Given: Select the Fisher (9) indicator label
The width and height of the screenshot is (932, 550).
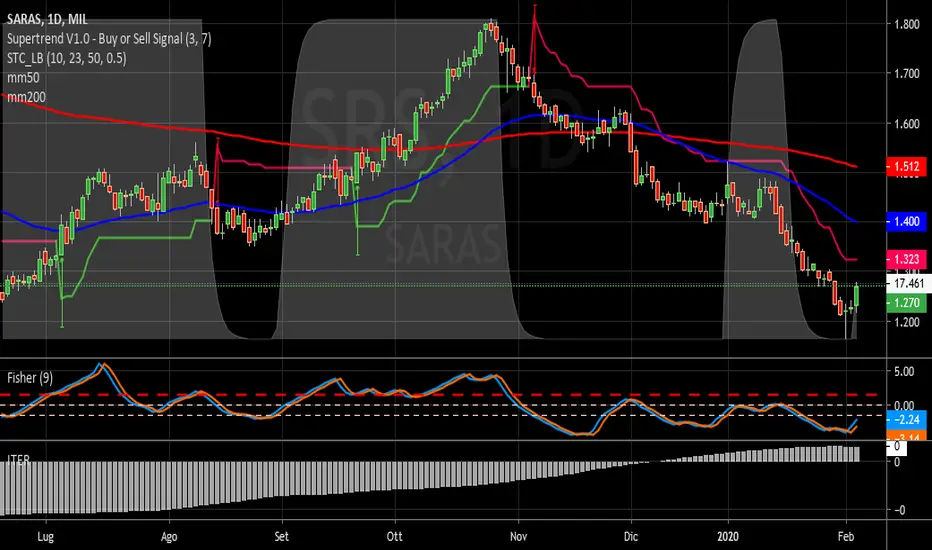Looking at the screenshot, I should [x=30, y=378].
